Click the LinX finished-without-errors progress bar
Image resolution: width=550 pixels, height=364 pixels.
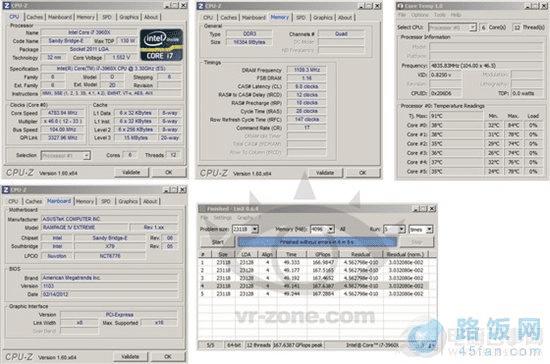317,242
